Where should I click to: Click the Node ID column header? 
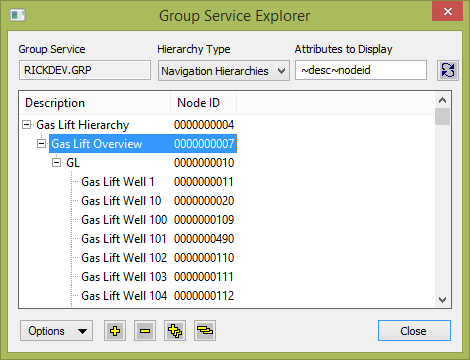tap(203, 103)
